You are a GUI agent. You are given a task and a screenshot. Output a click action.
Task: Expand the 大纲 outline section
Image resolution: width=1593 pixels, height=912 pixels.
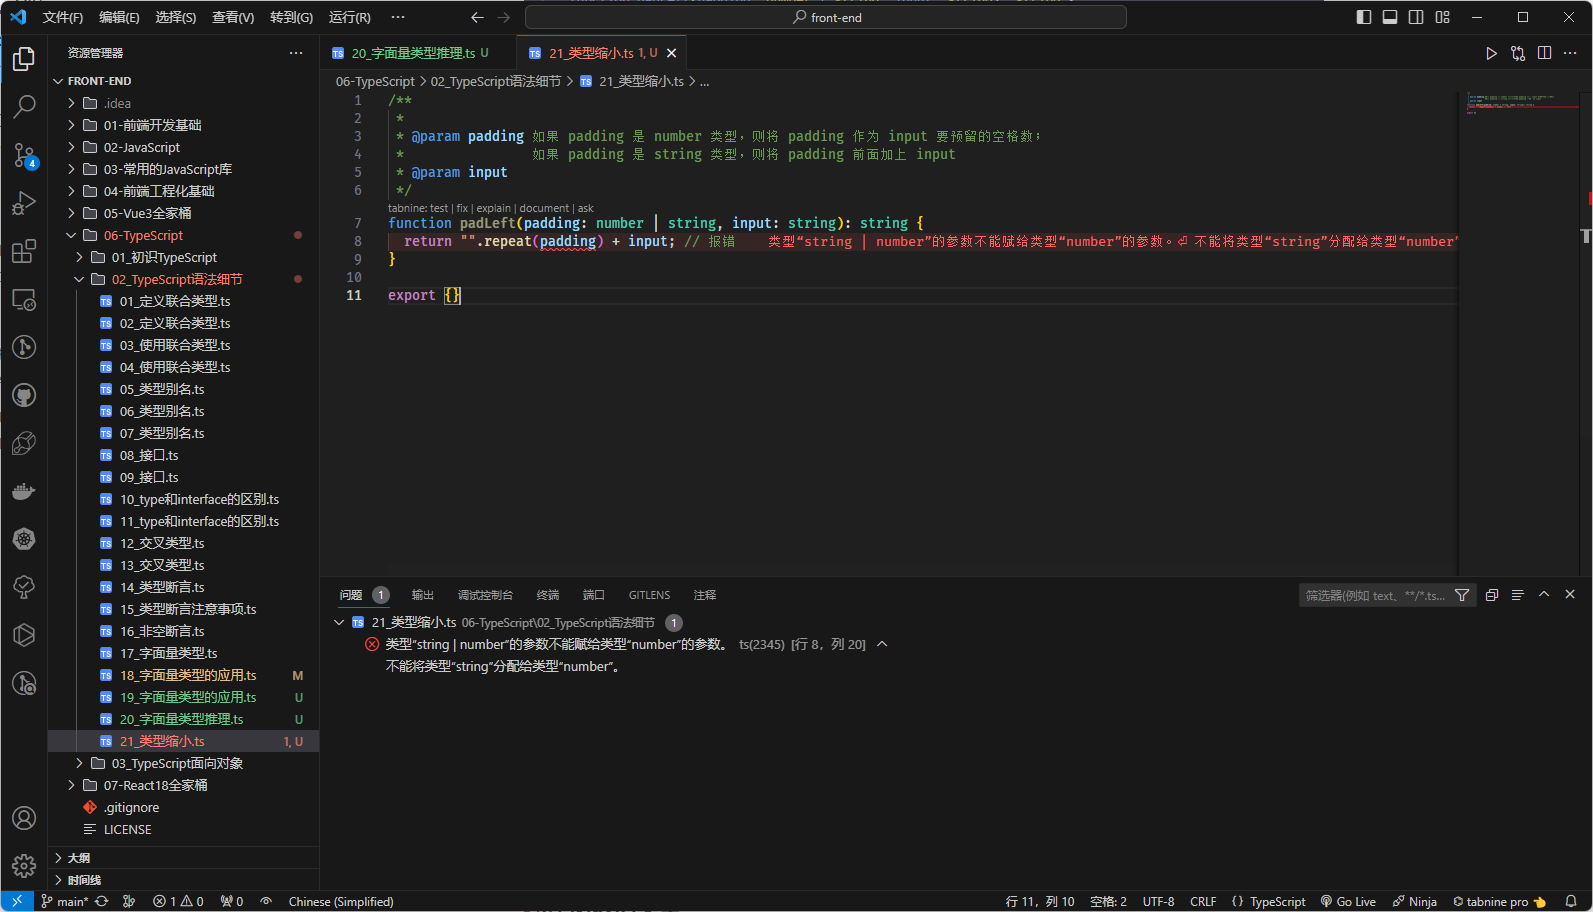click(x=79, y=858)
